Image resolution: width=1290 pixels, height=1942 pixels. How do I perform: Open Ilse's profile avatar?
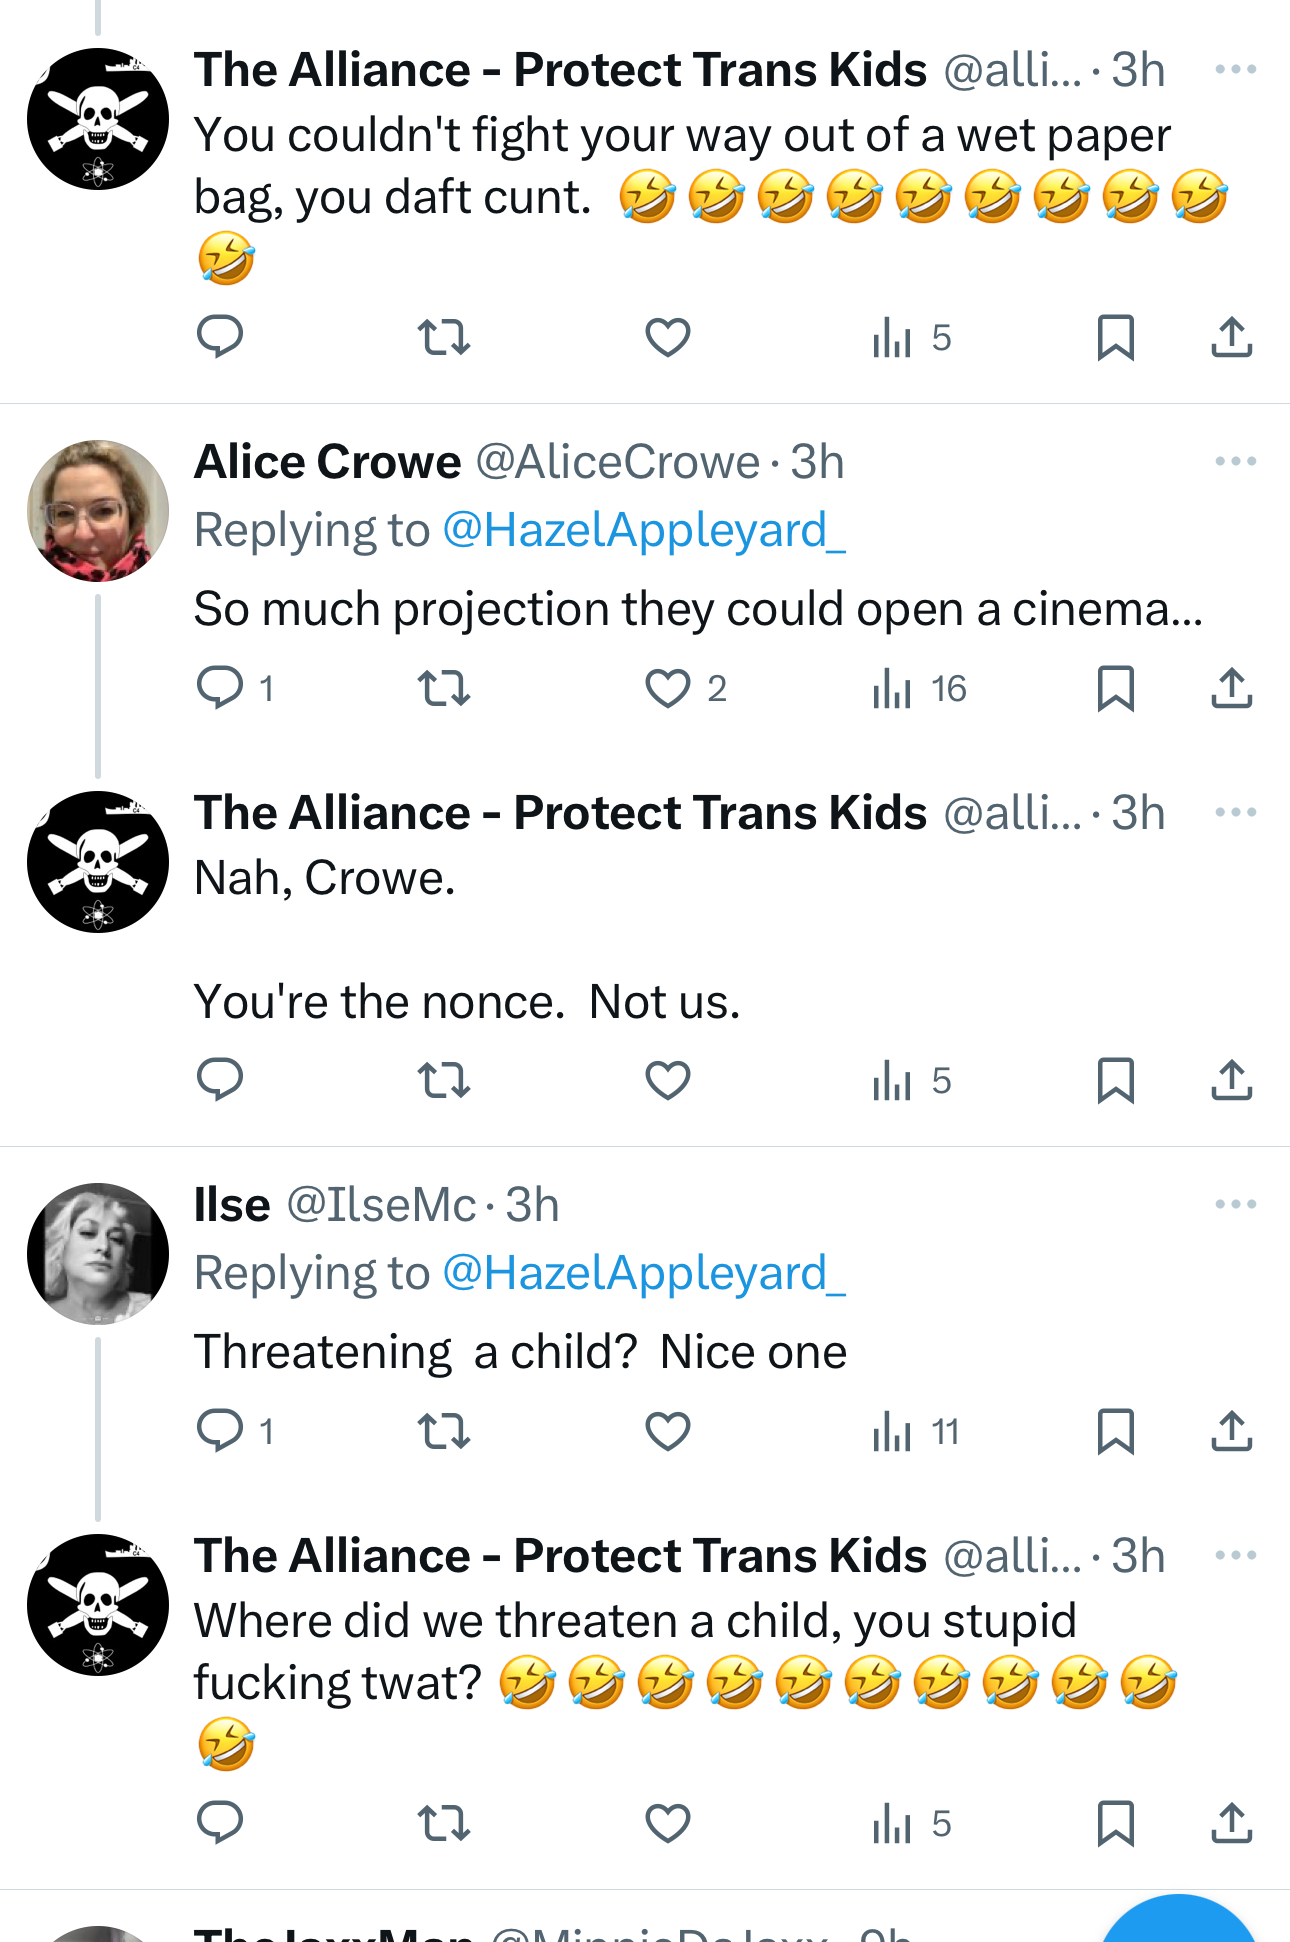pyautogui.click(x=98, y=1253)
